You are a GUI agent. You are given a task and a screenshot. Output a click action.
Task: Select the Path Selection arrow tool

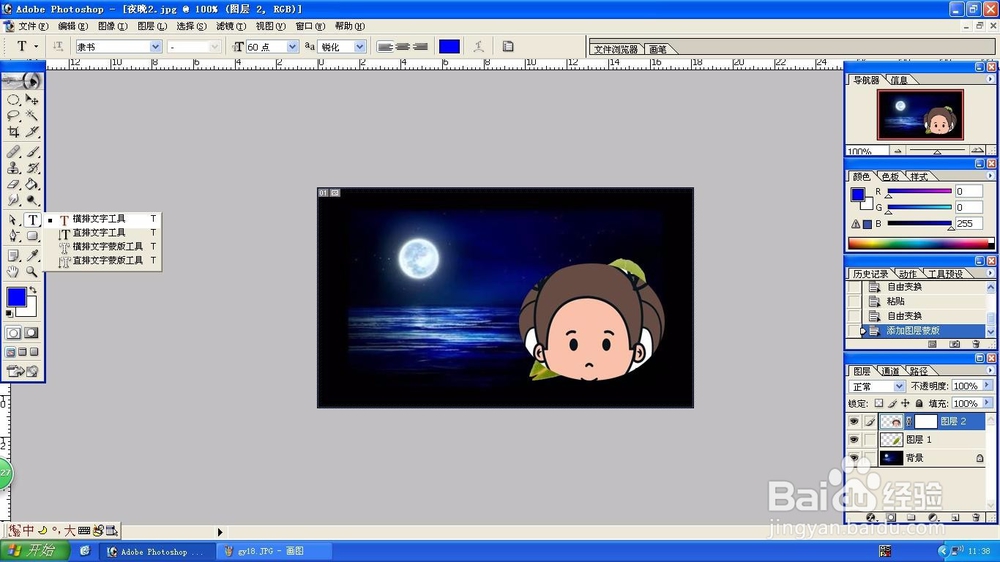tap(13, 220)
